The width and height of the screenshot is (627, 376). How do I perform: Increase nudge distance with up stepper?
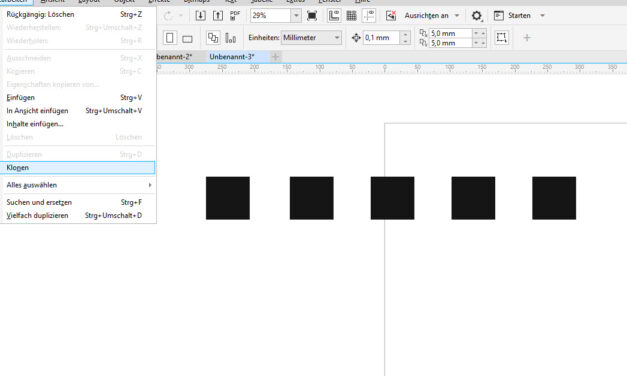tap(405, 34)
